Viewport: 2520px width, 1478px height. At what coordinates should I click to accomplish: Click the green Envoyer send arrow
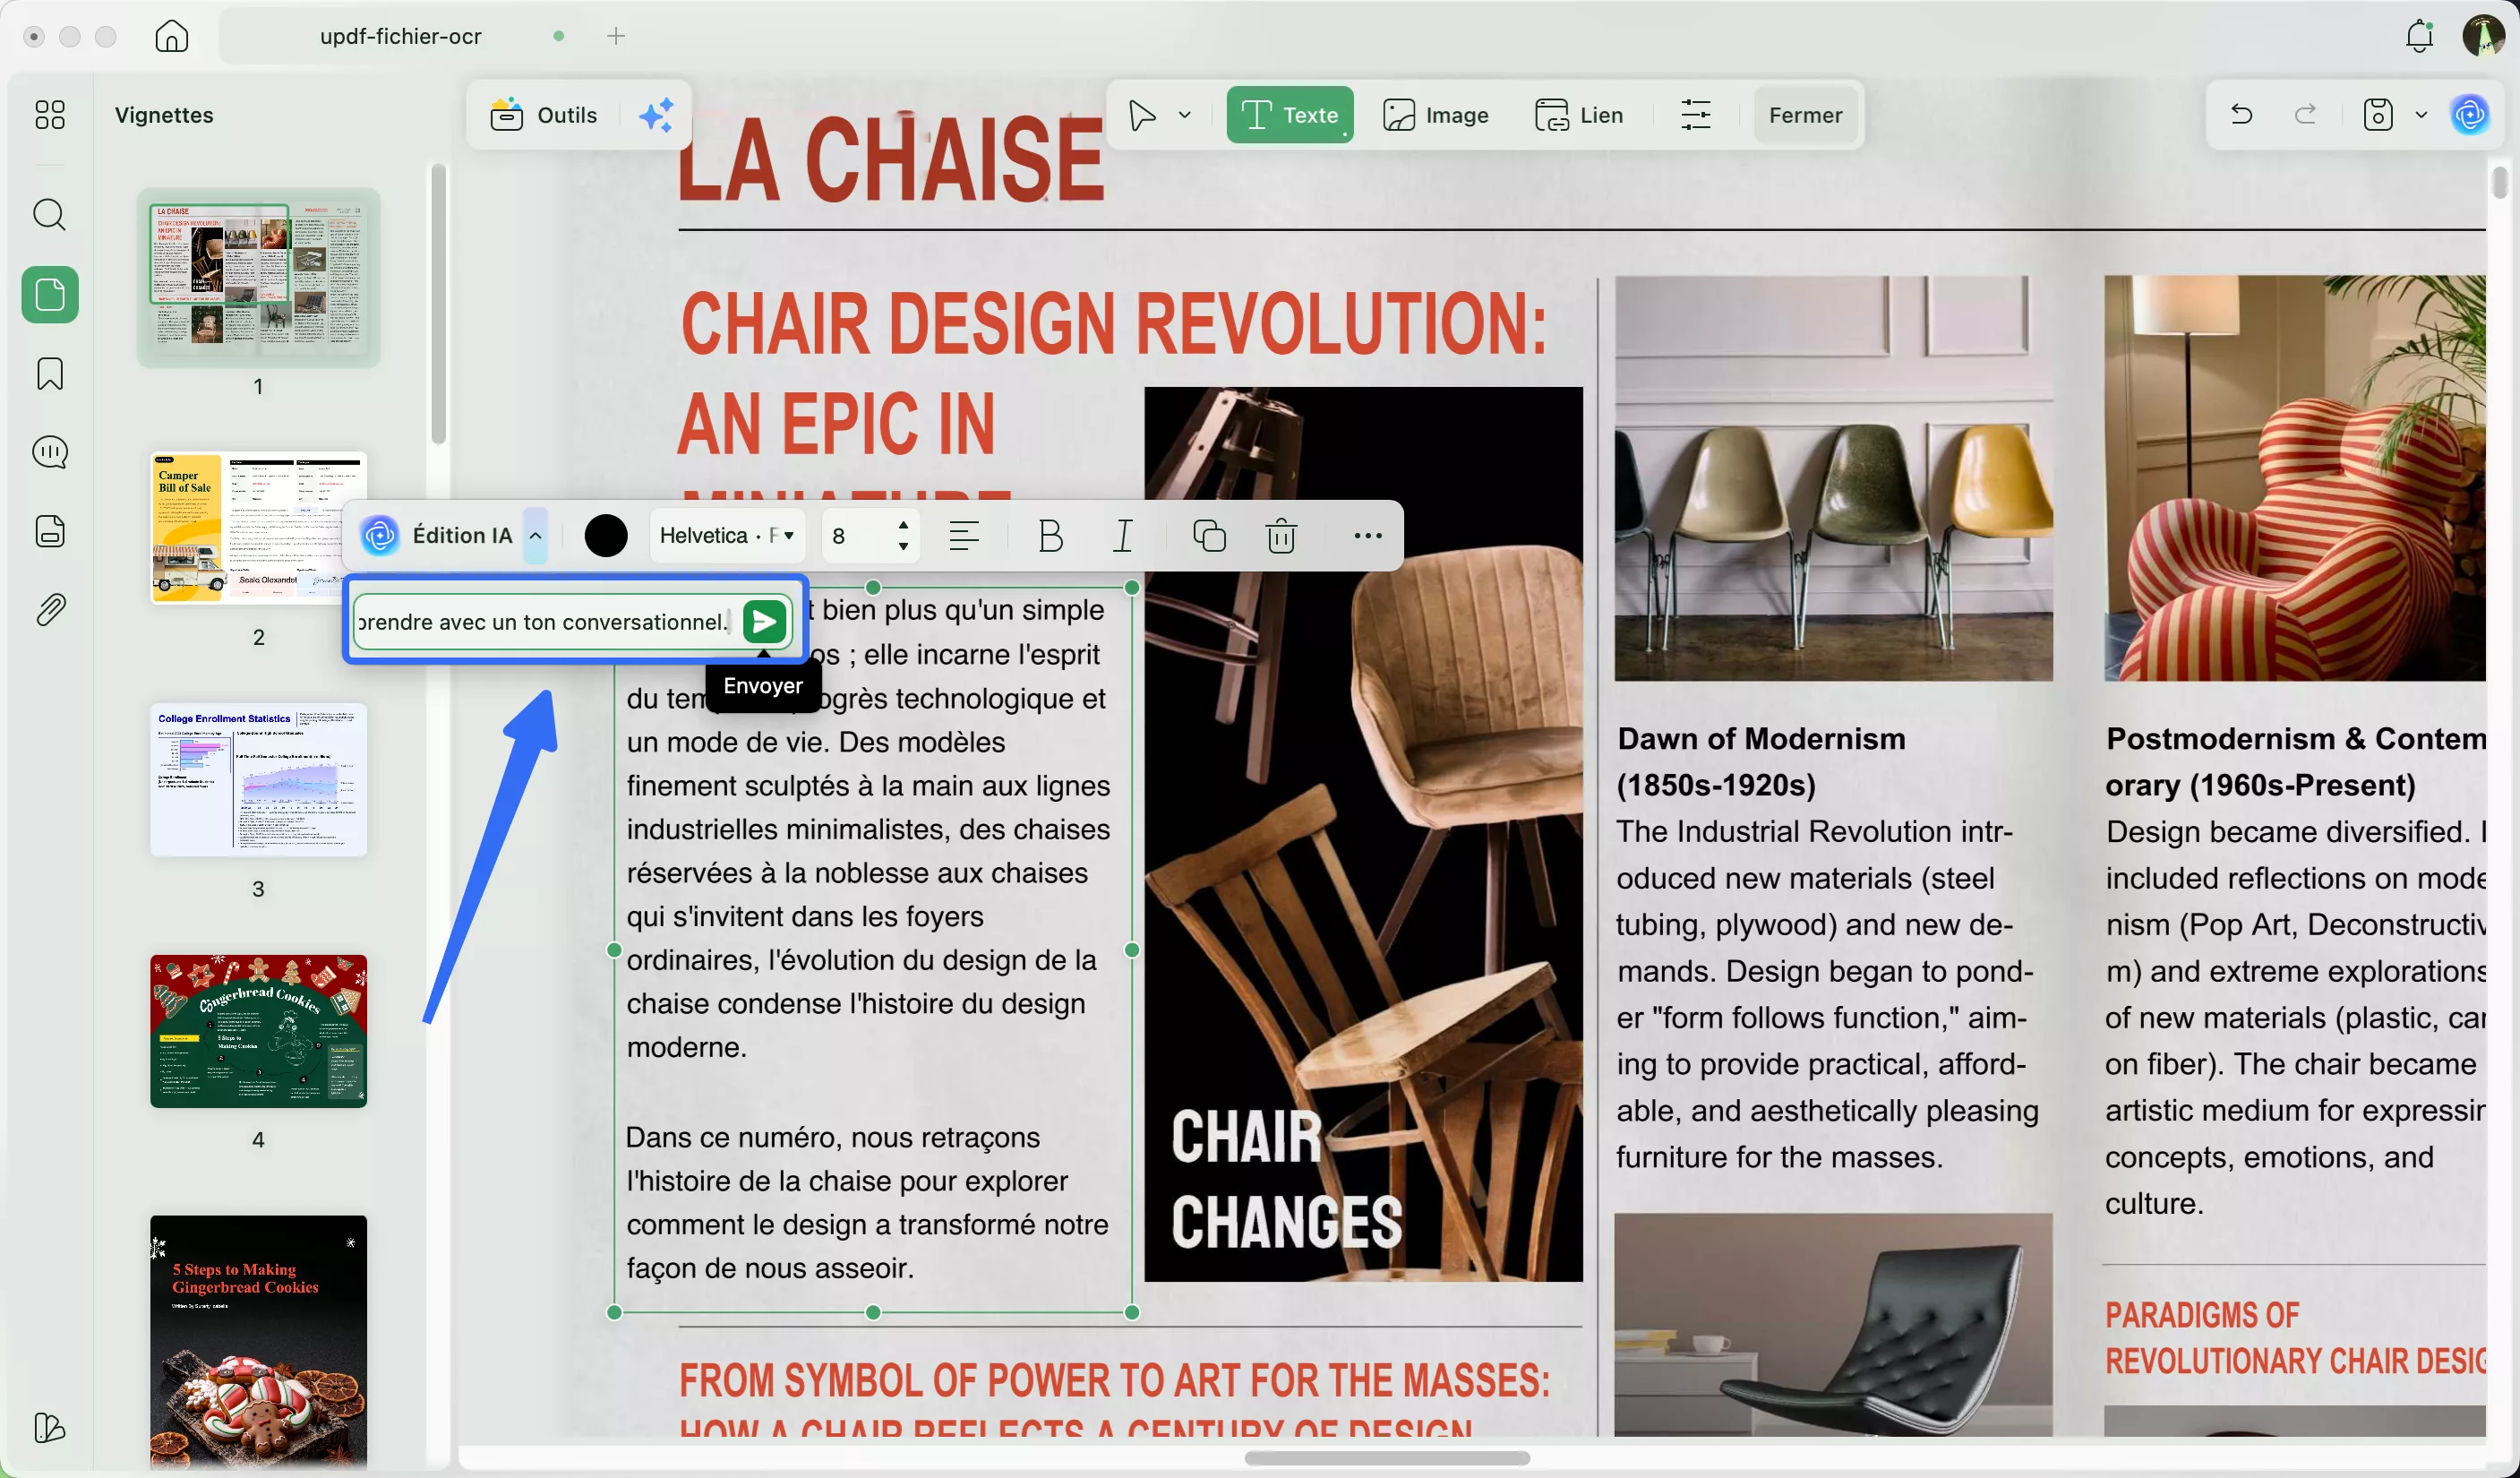point(764,622)
